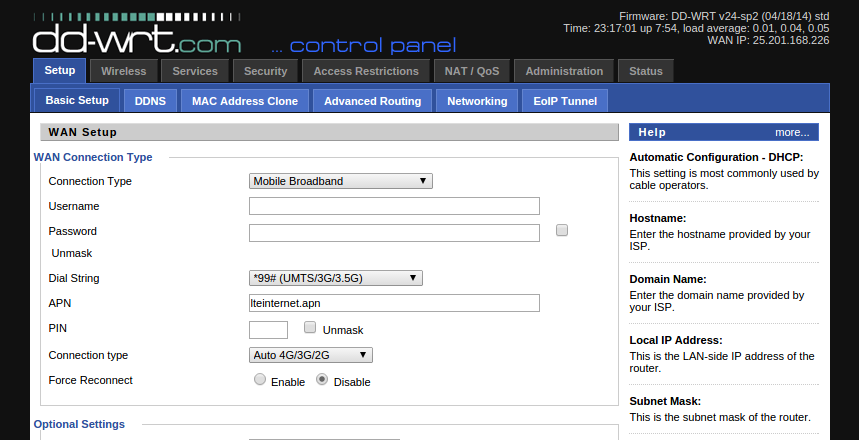The height and width of the screenshot is (440, 859).
Task: Click the Firmware DD-WRT v24-sp2 text
Action: [724, 16]
